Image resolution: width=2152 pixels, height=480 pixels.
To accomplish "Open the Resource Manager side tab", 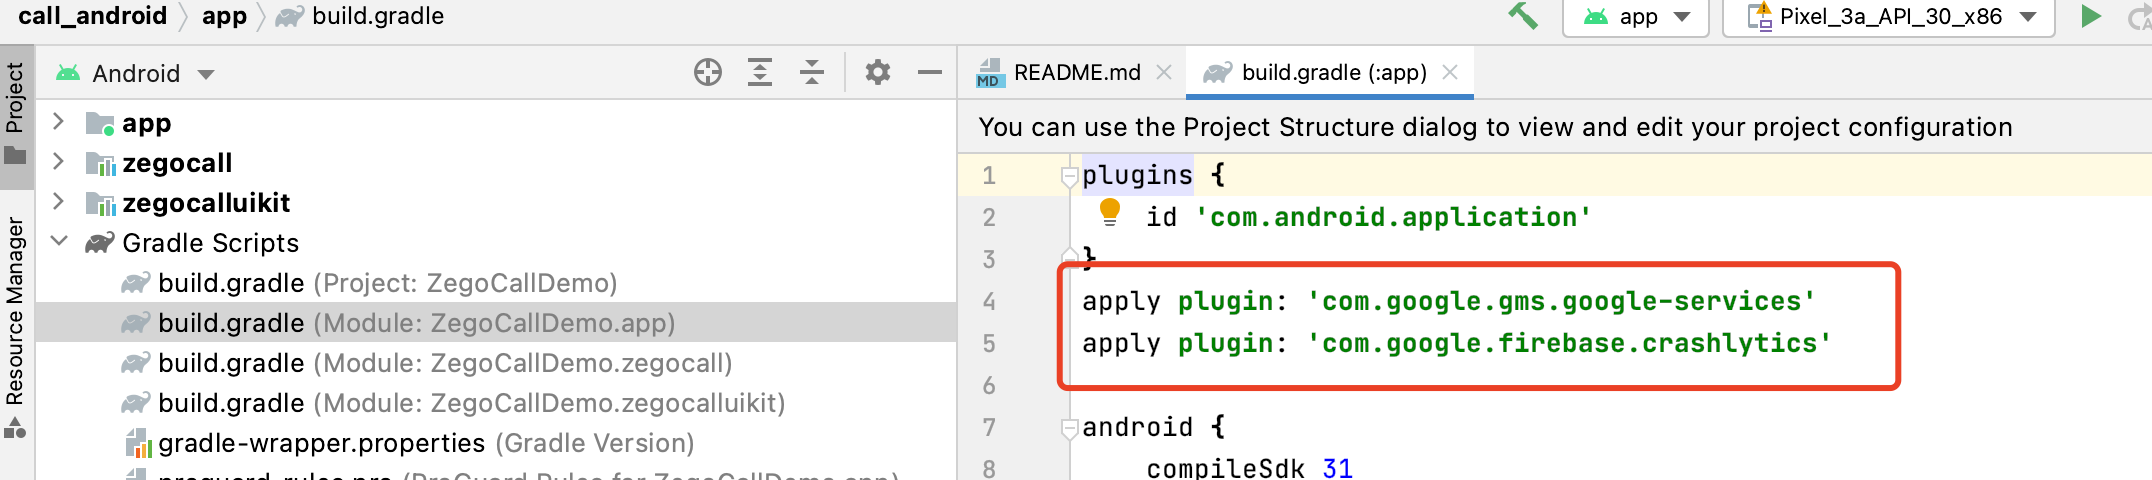I will point(15,326).
